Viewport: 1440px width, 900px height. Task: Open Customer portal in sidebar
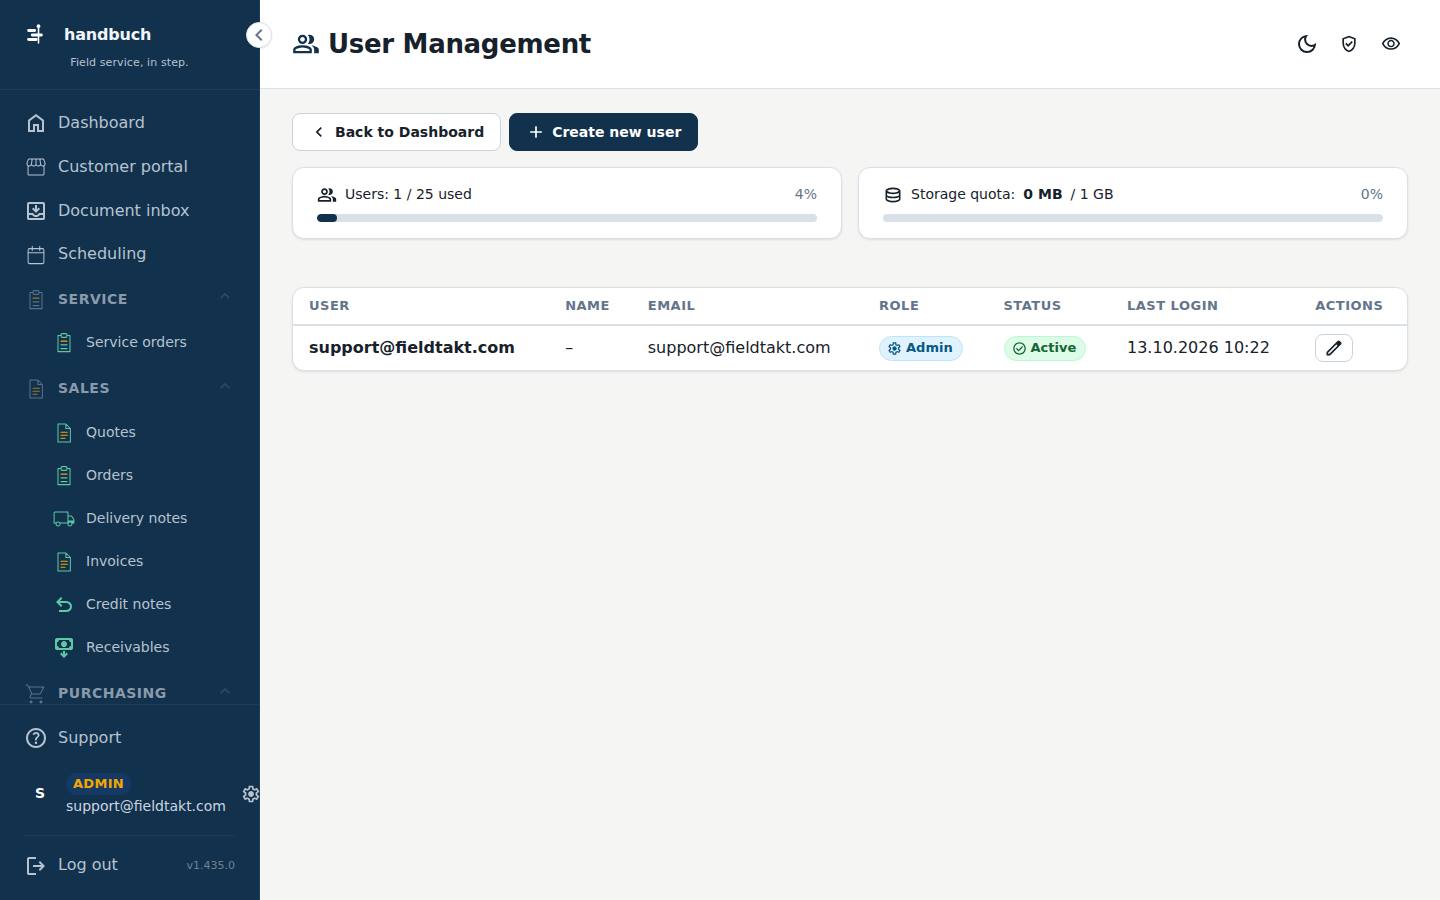(130, 167)
